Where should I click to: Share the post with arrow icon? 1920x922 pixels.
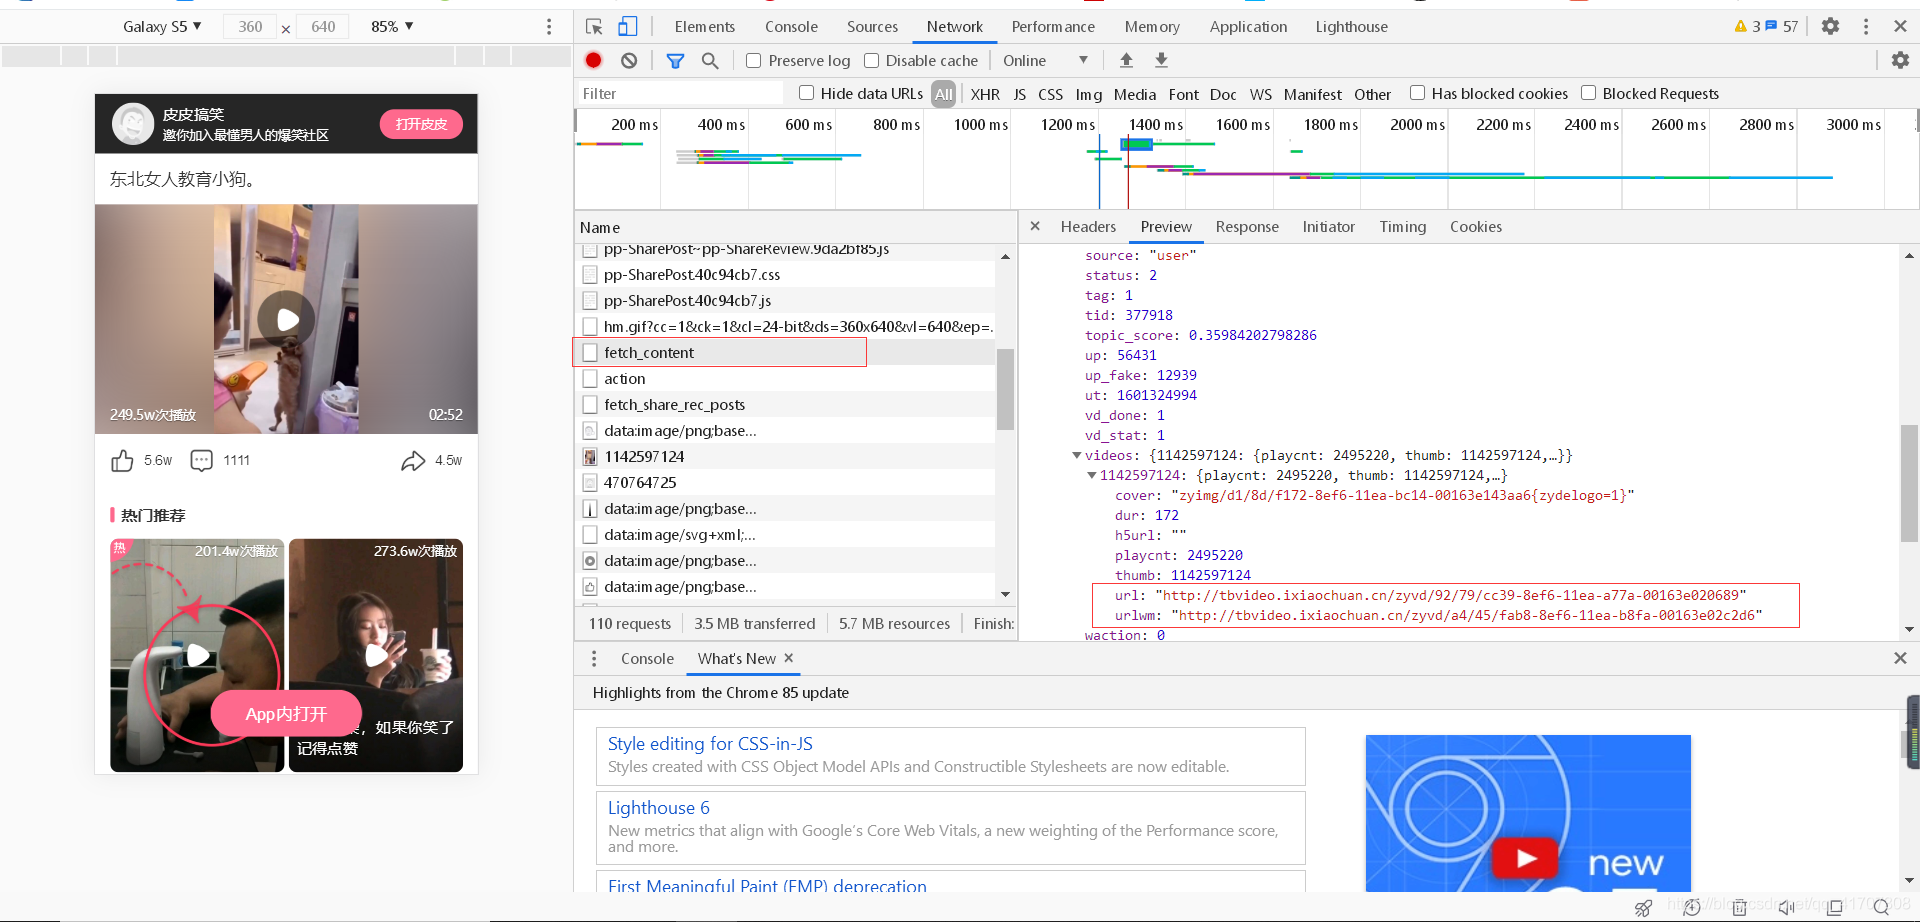413,461
